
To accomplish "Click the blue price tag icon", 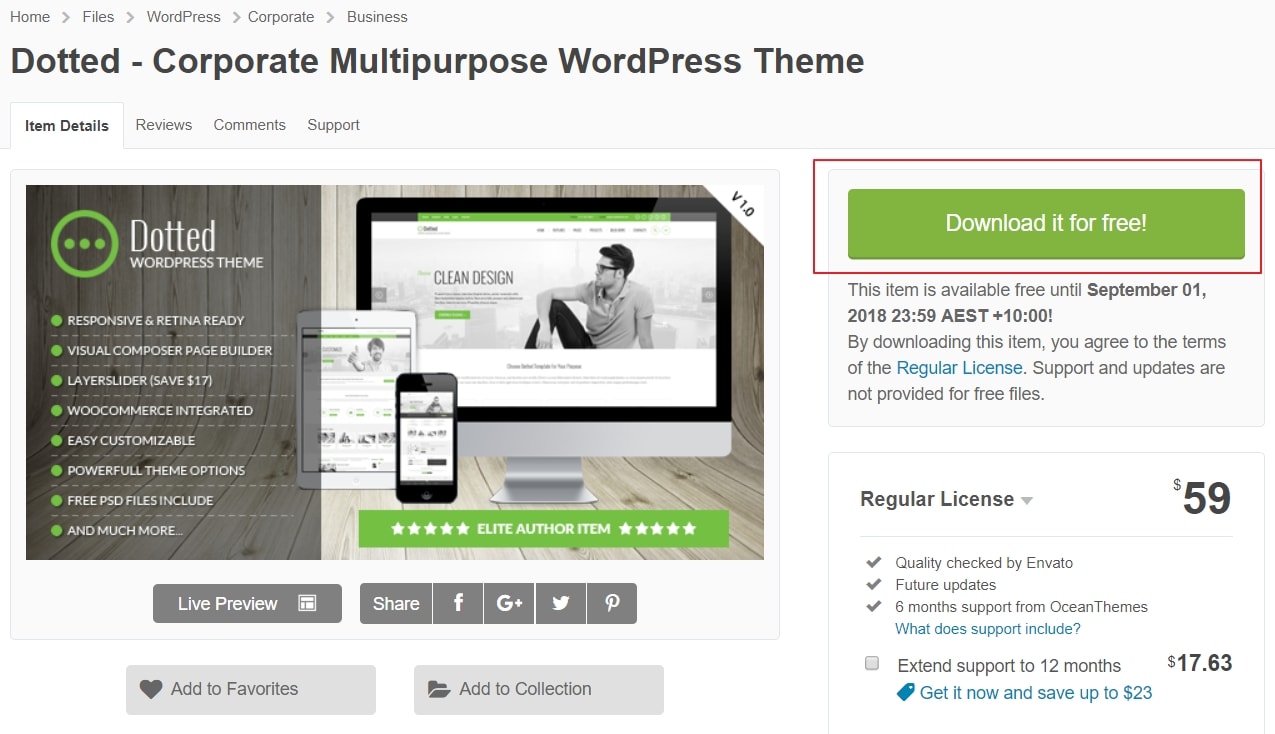I will point(905,692).
